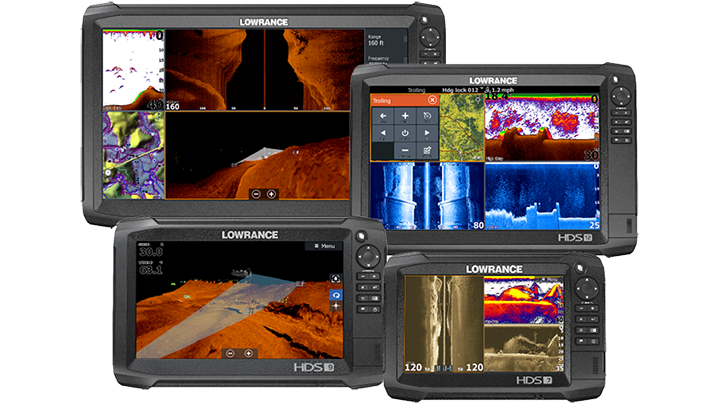Tap the blue rotate view icon on HDS 9
The image size is (720, 405).
pyautogui.click(x=336, y=295)
